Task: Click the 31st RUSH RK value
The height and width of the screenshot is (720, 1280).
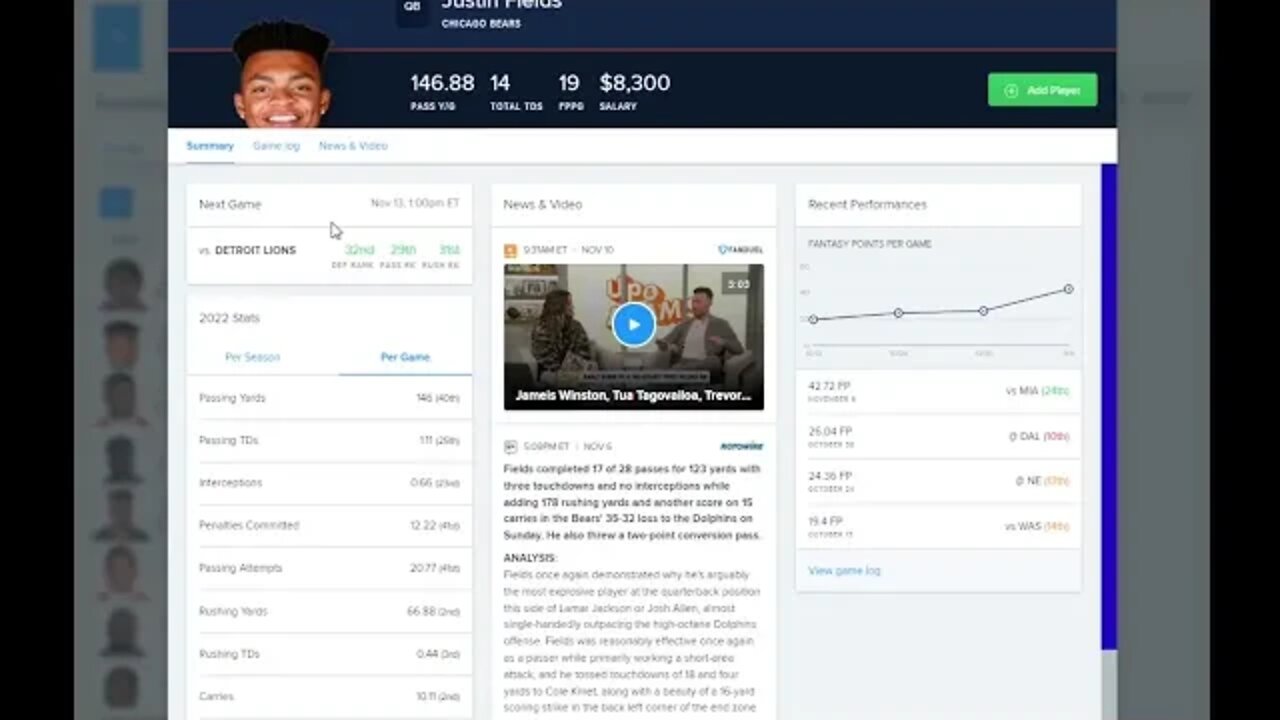Action: coord(448,250)
